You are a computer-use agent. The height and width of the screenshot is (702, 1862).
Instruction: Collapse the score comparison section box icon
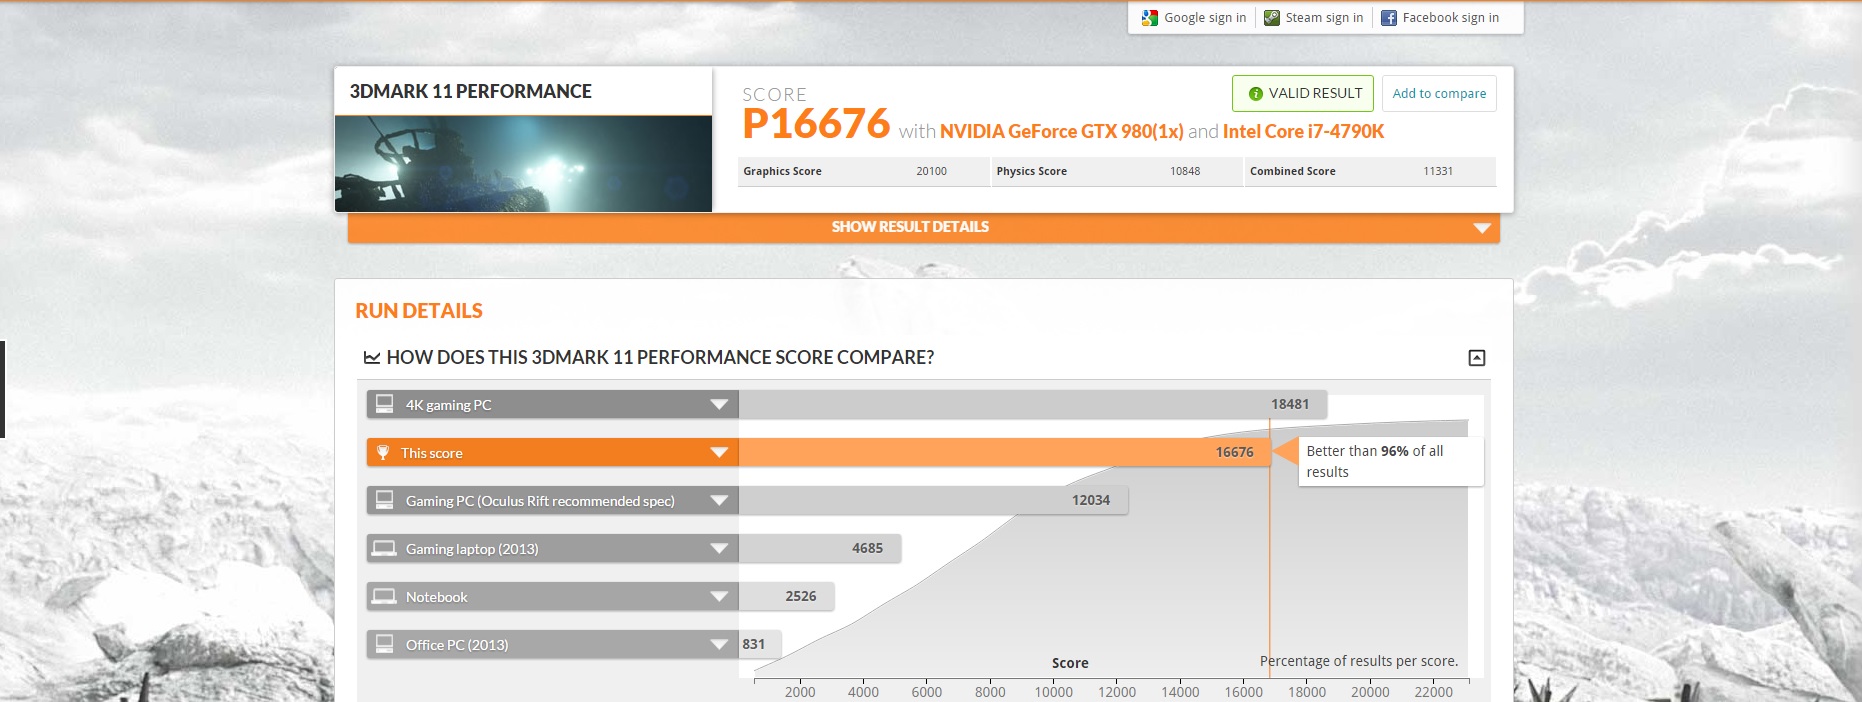click(1476, 358)
